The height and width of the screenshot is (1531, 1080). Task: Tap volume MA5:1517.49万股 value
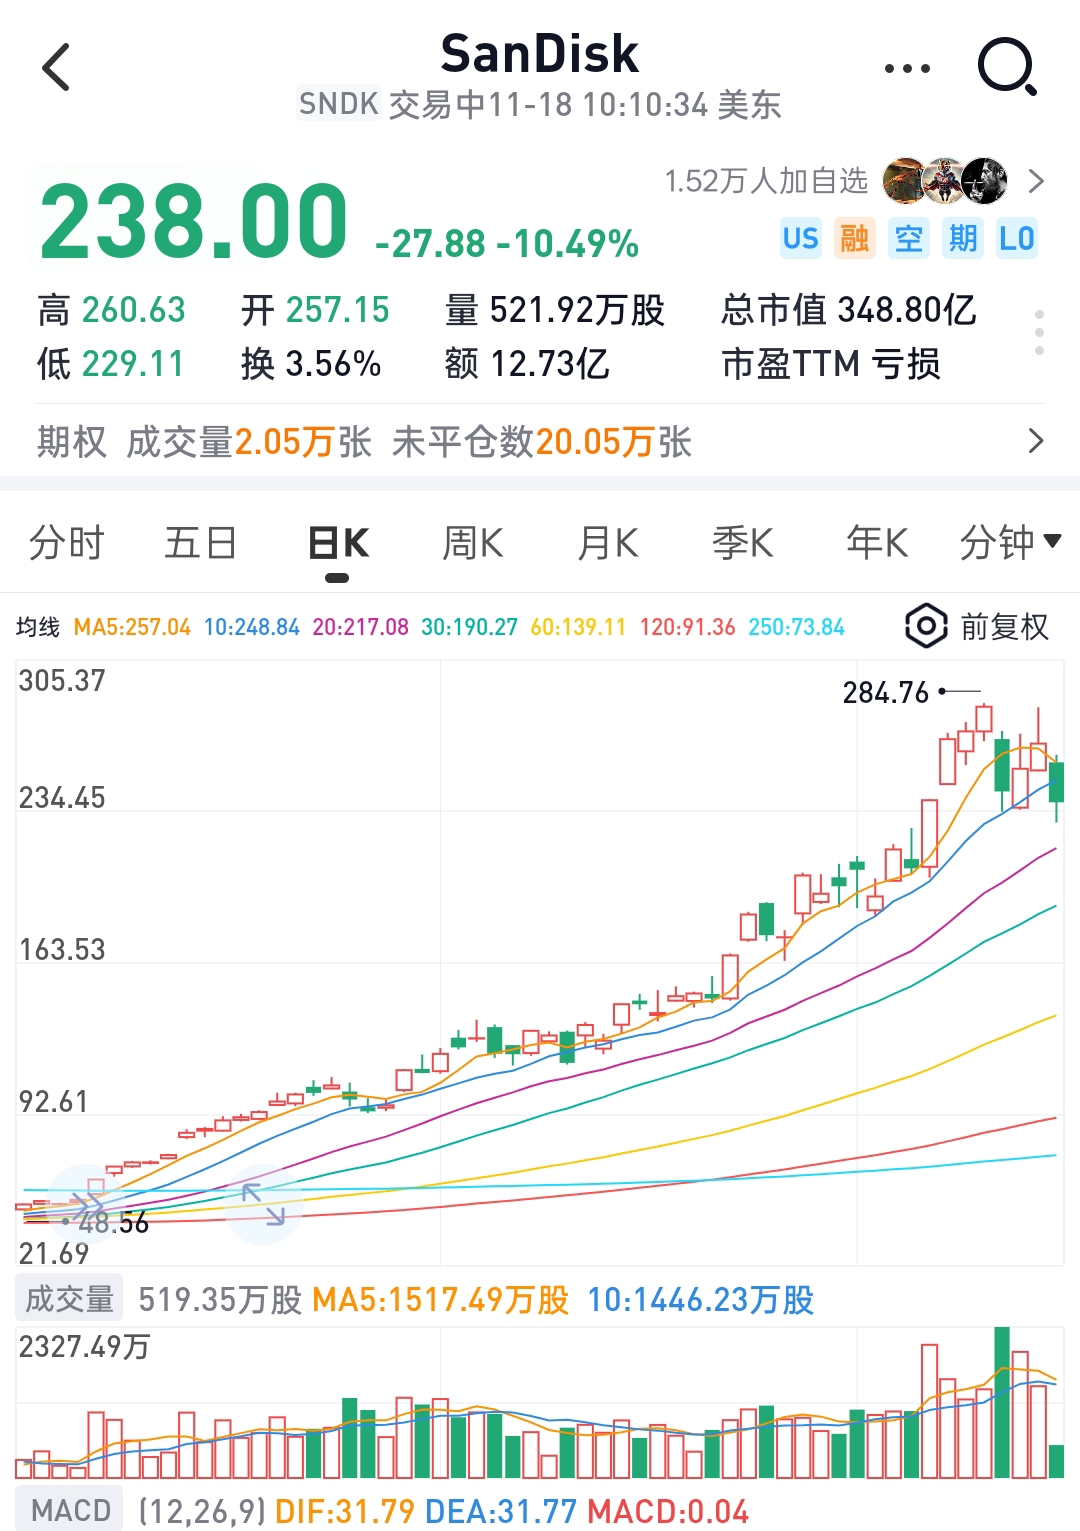click(441, 1299)
